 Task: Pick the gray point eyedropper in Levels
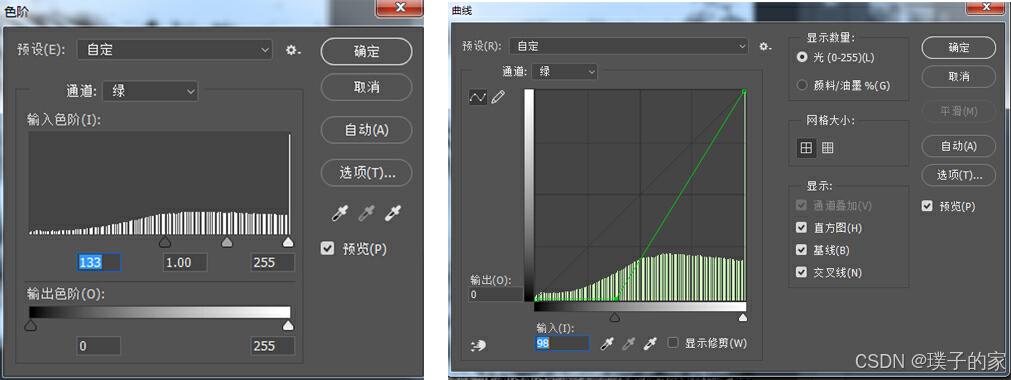(x=366, y=214)
